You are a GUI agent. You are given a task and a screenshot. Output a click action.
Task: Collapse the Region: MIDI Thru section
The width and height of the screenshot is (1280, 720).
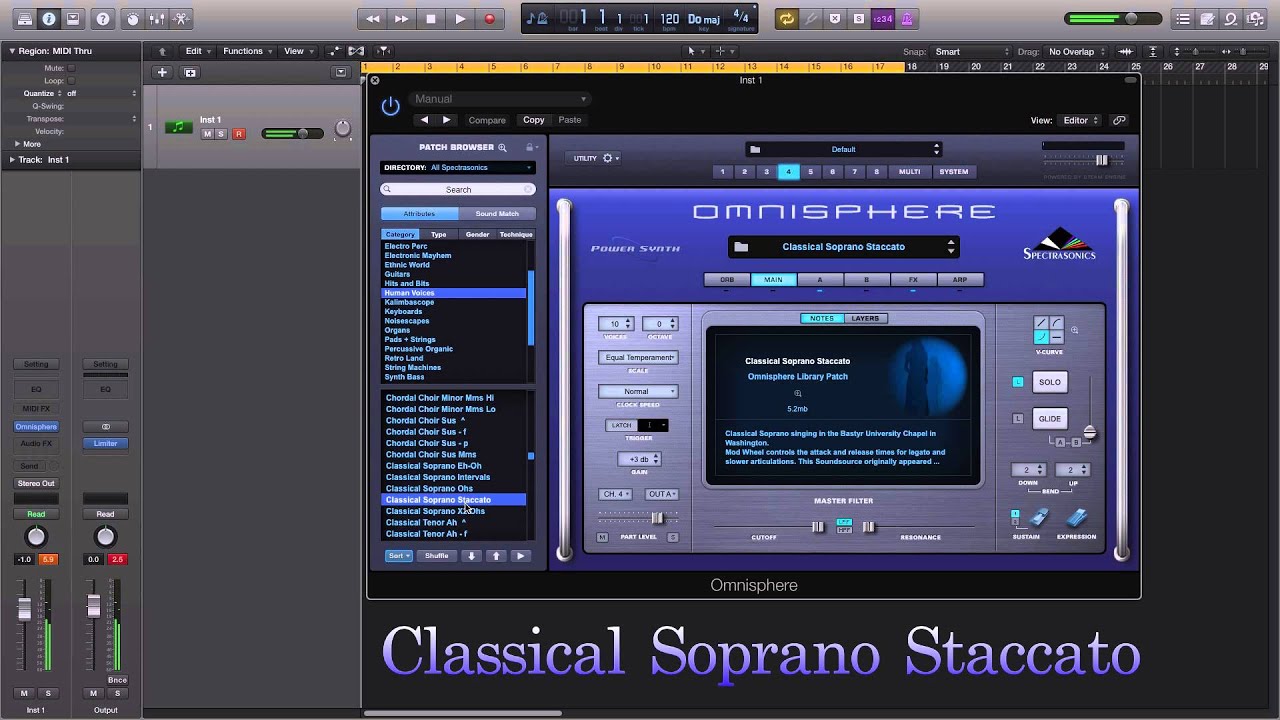coord(12,51)
